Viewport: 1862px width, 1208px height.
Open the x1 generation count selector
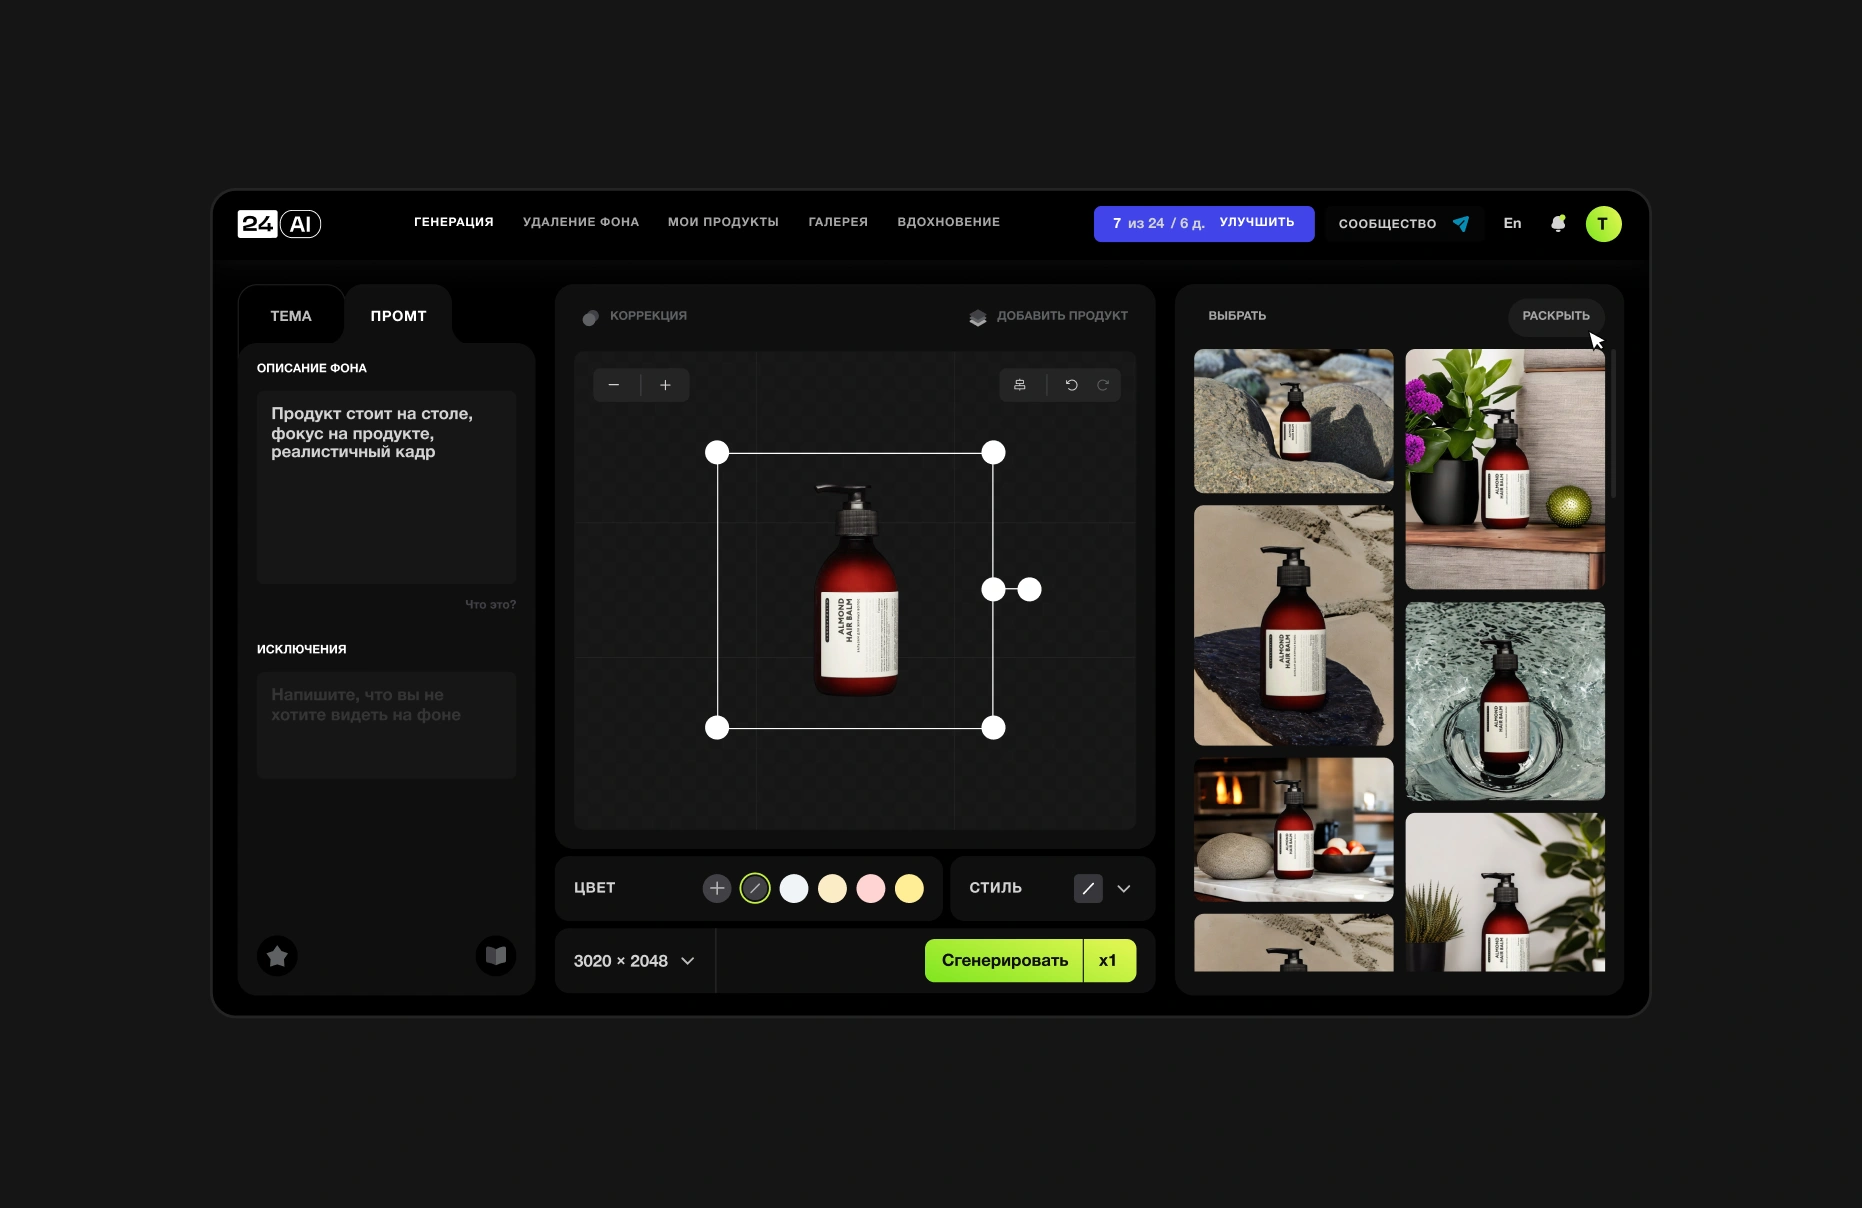tap(1108, 961)
